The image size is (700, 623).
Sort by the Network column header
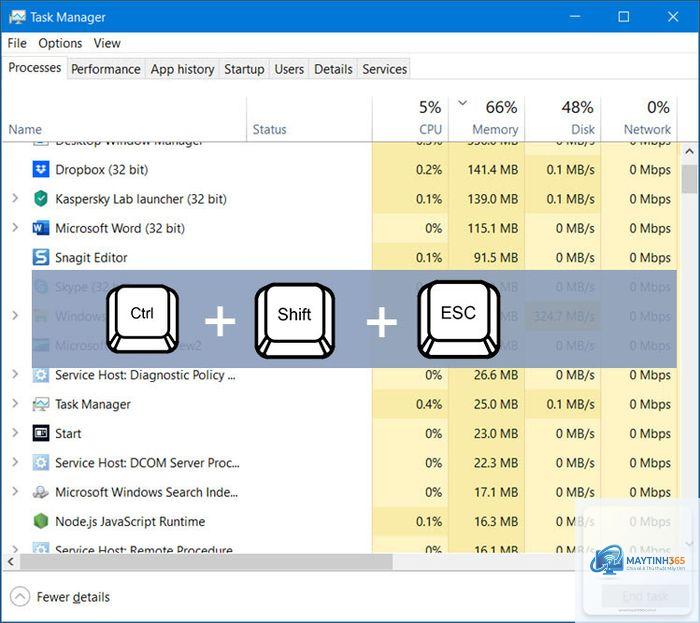[639, 119]
